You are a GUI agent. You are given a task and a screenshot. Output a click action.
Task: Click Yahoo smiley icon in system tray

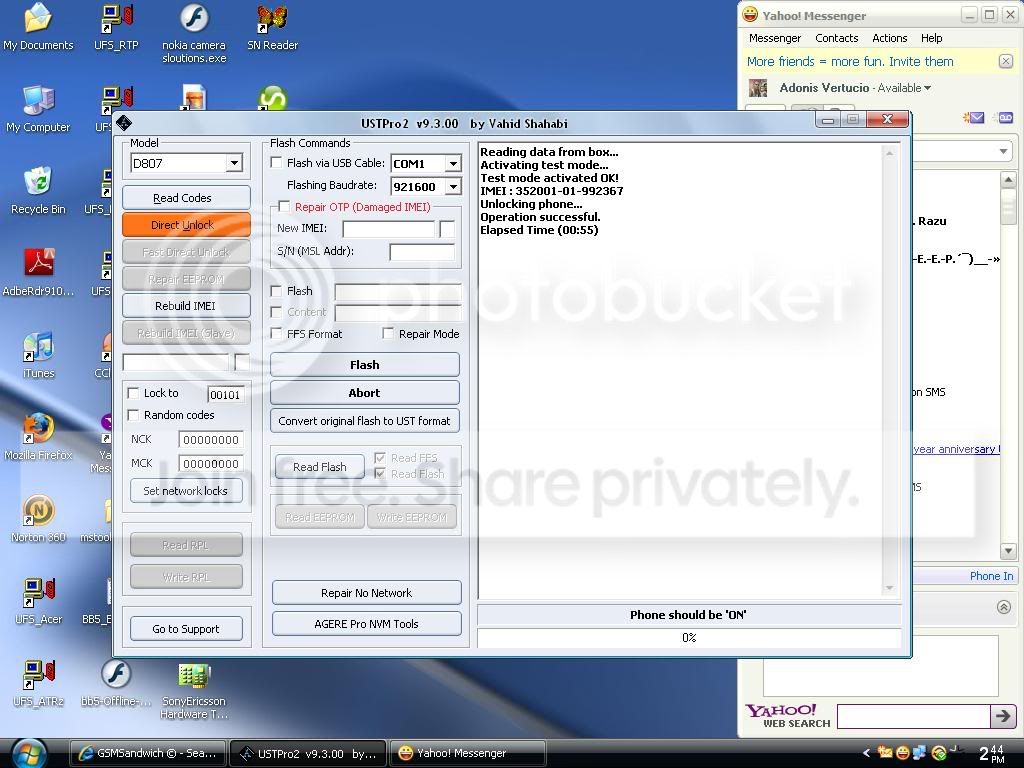[x=903, y=753]
